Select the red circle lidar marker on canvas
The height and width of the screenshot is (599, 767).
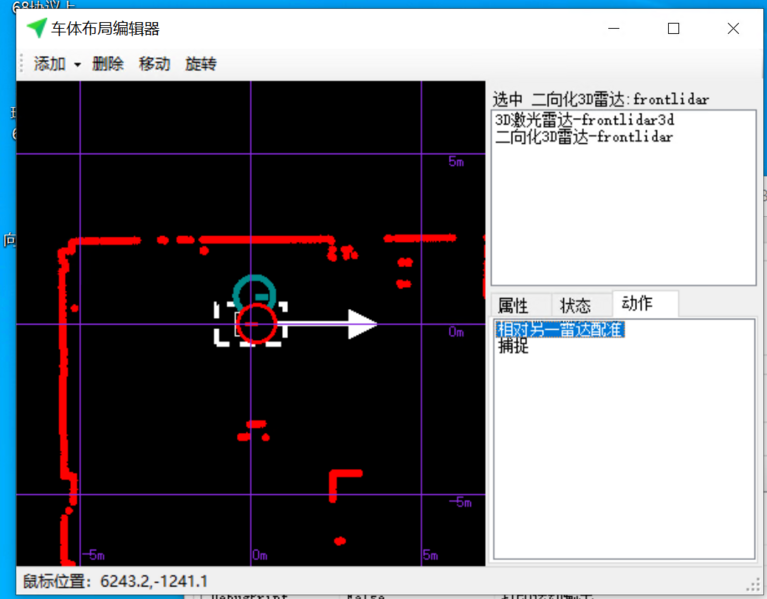pyautogui.click(x=257, y=324)
